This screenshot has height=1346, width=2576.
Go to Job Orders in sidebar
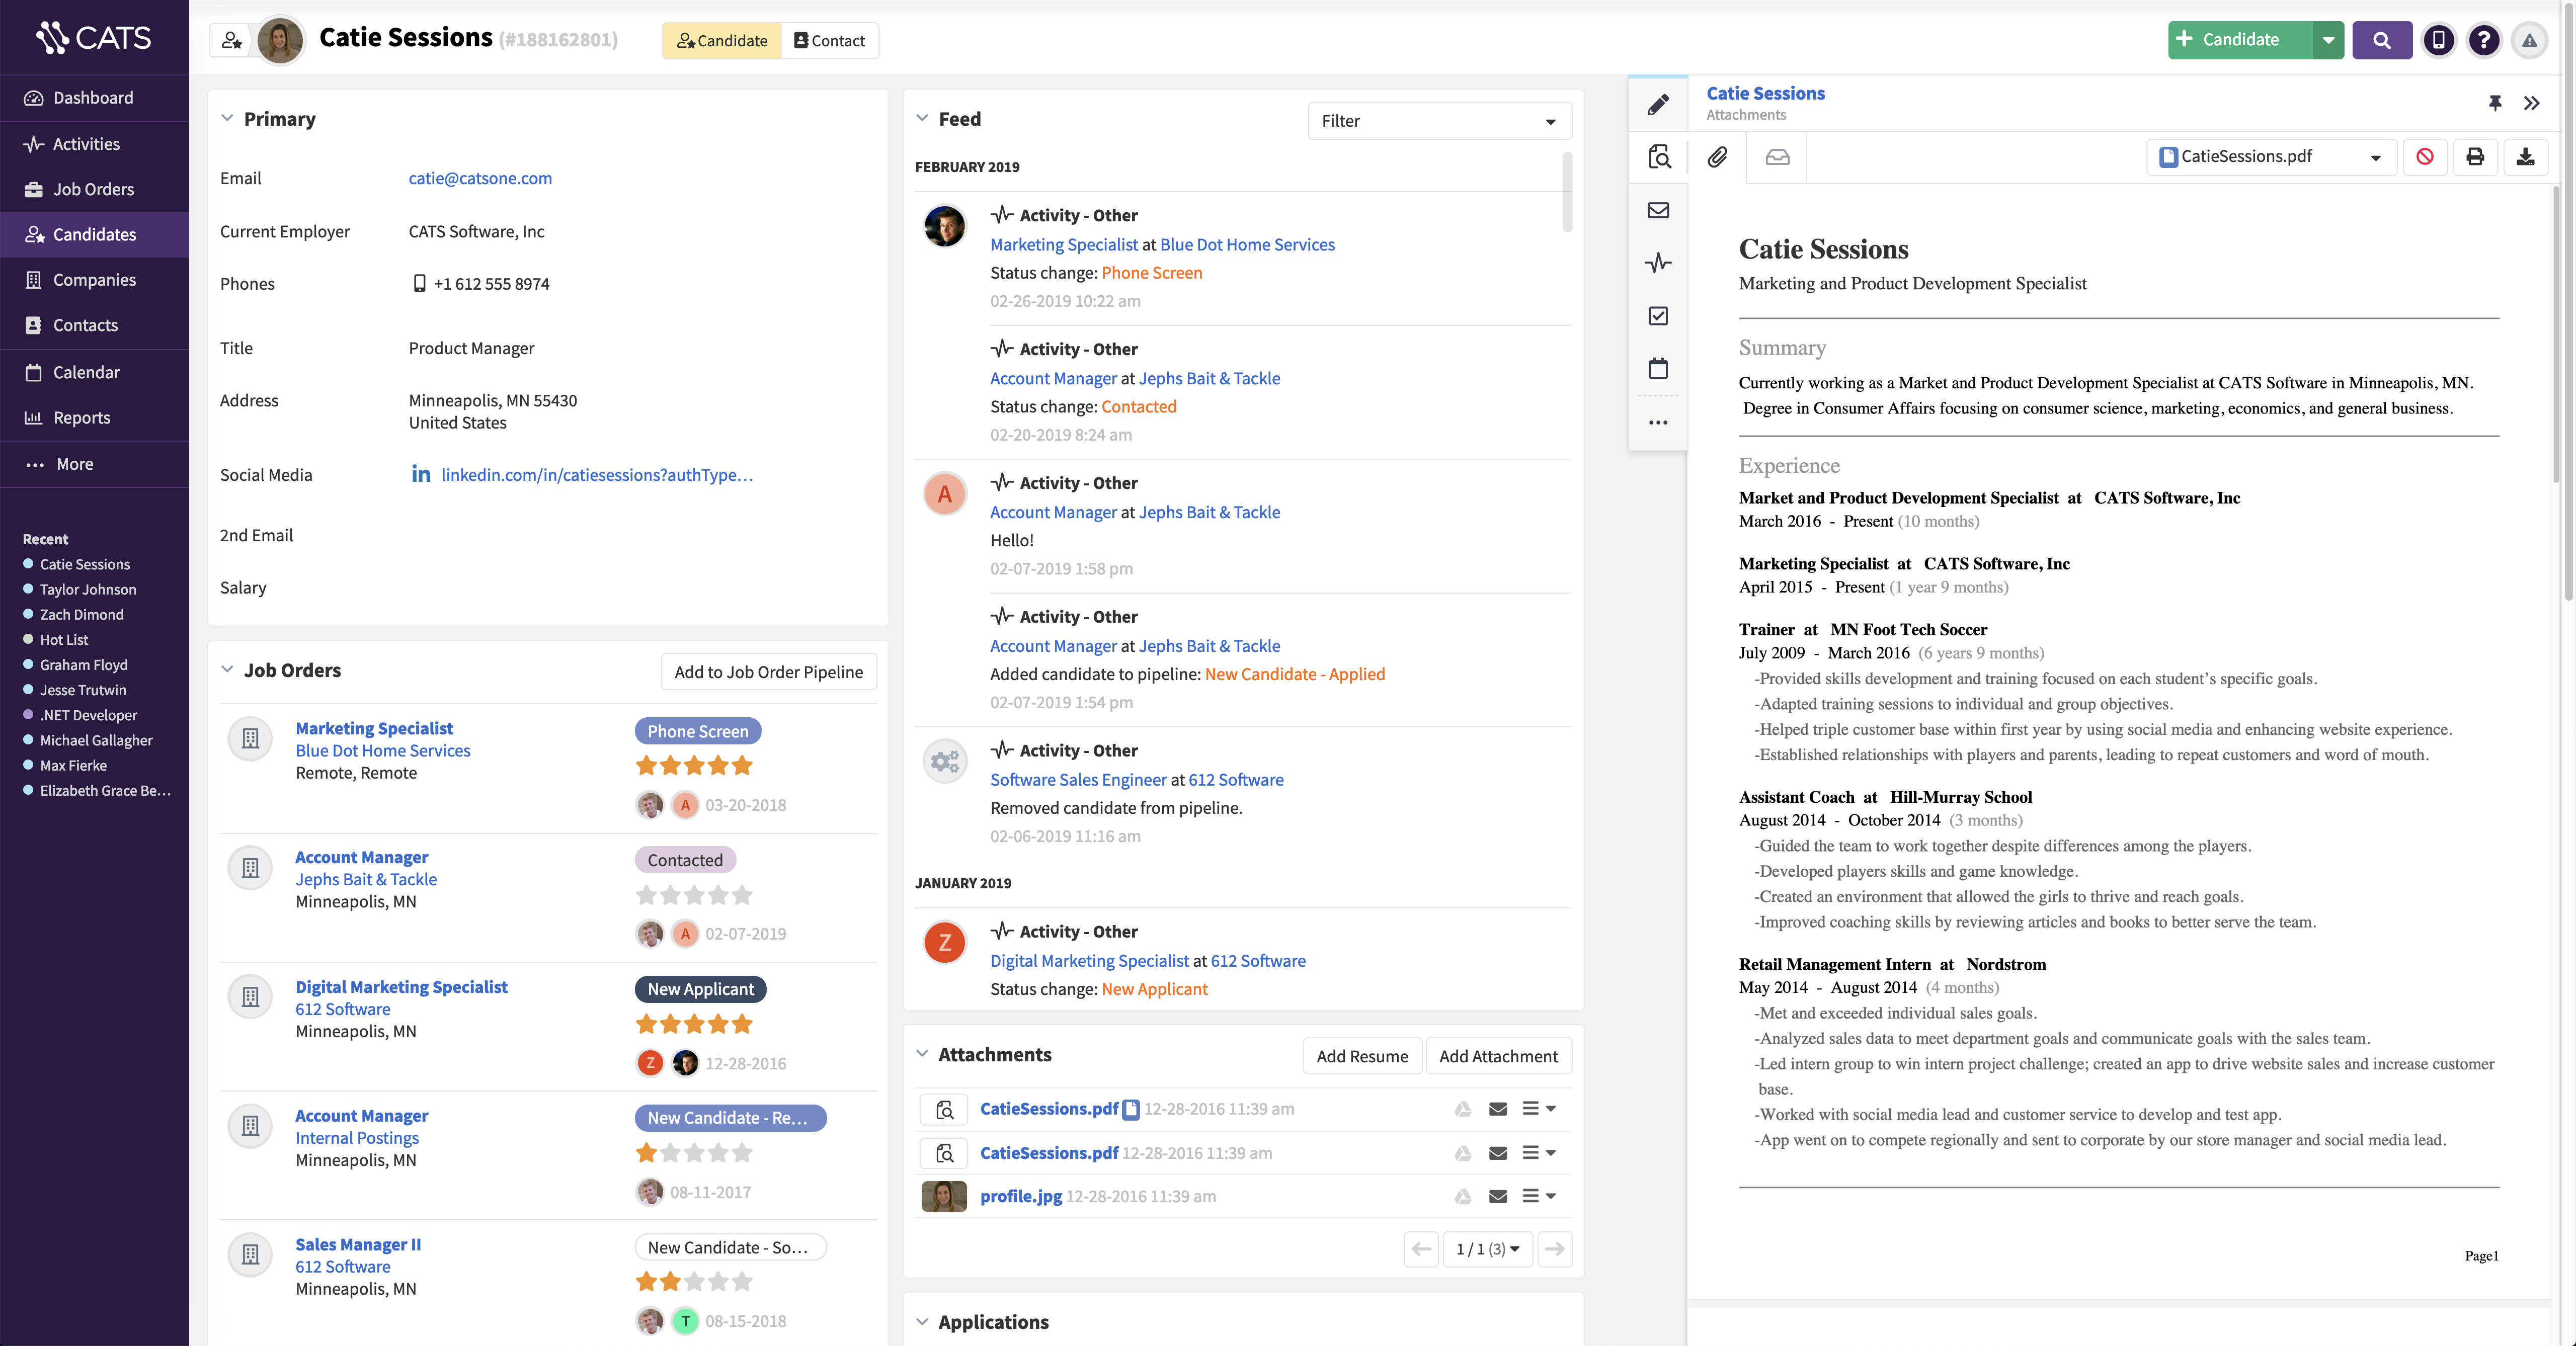tap(93, 189)
